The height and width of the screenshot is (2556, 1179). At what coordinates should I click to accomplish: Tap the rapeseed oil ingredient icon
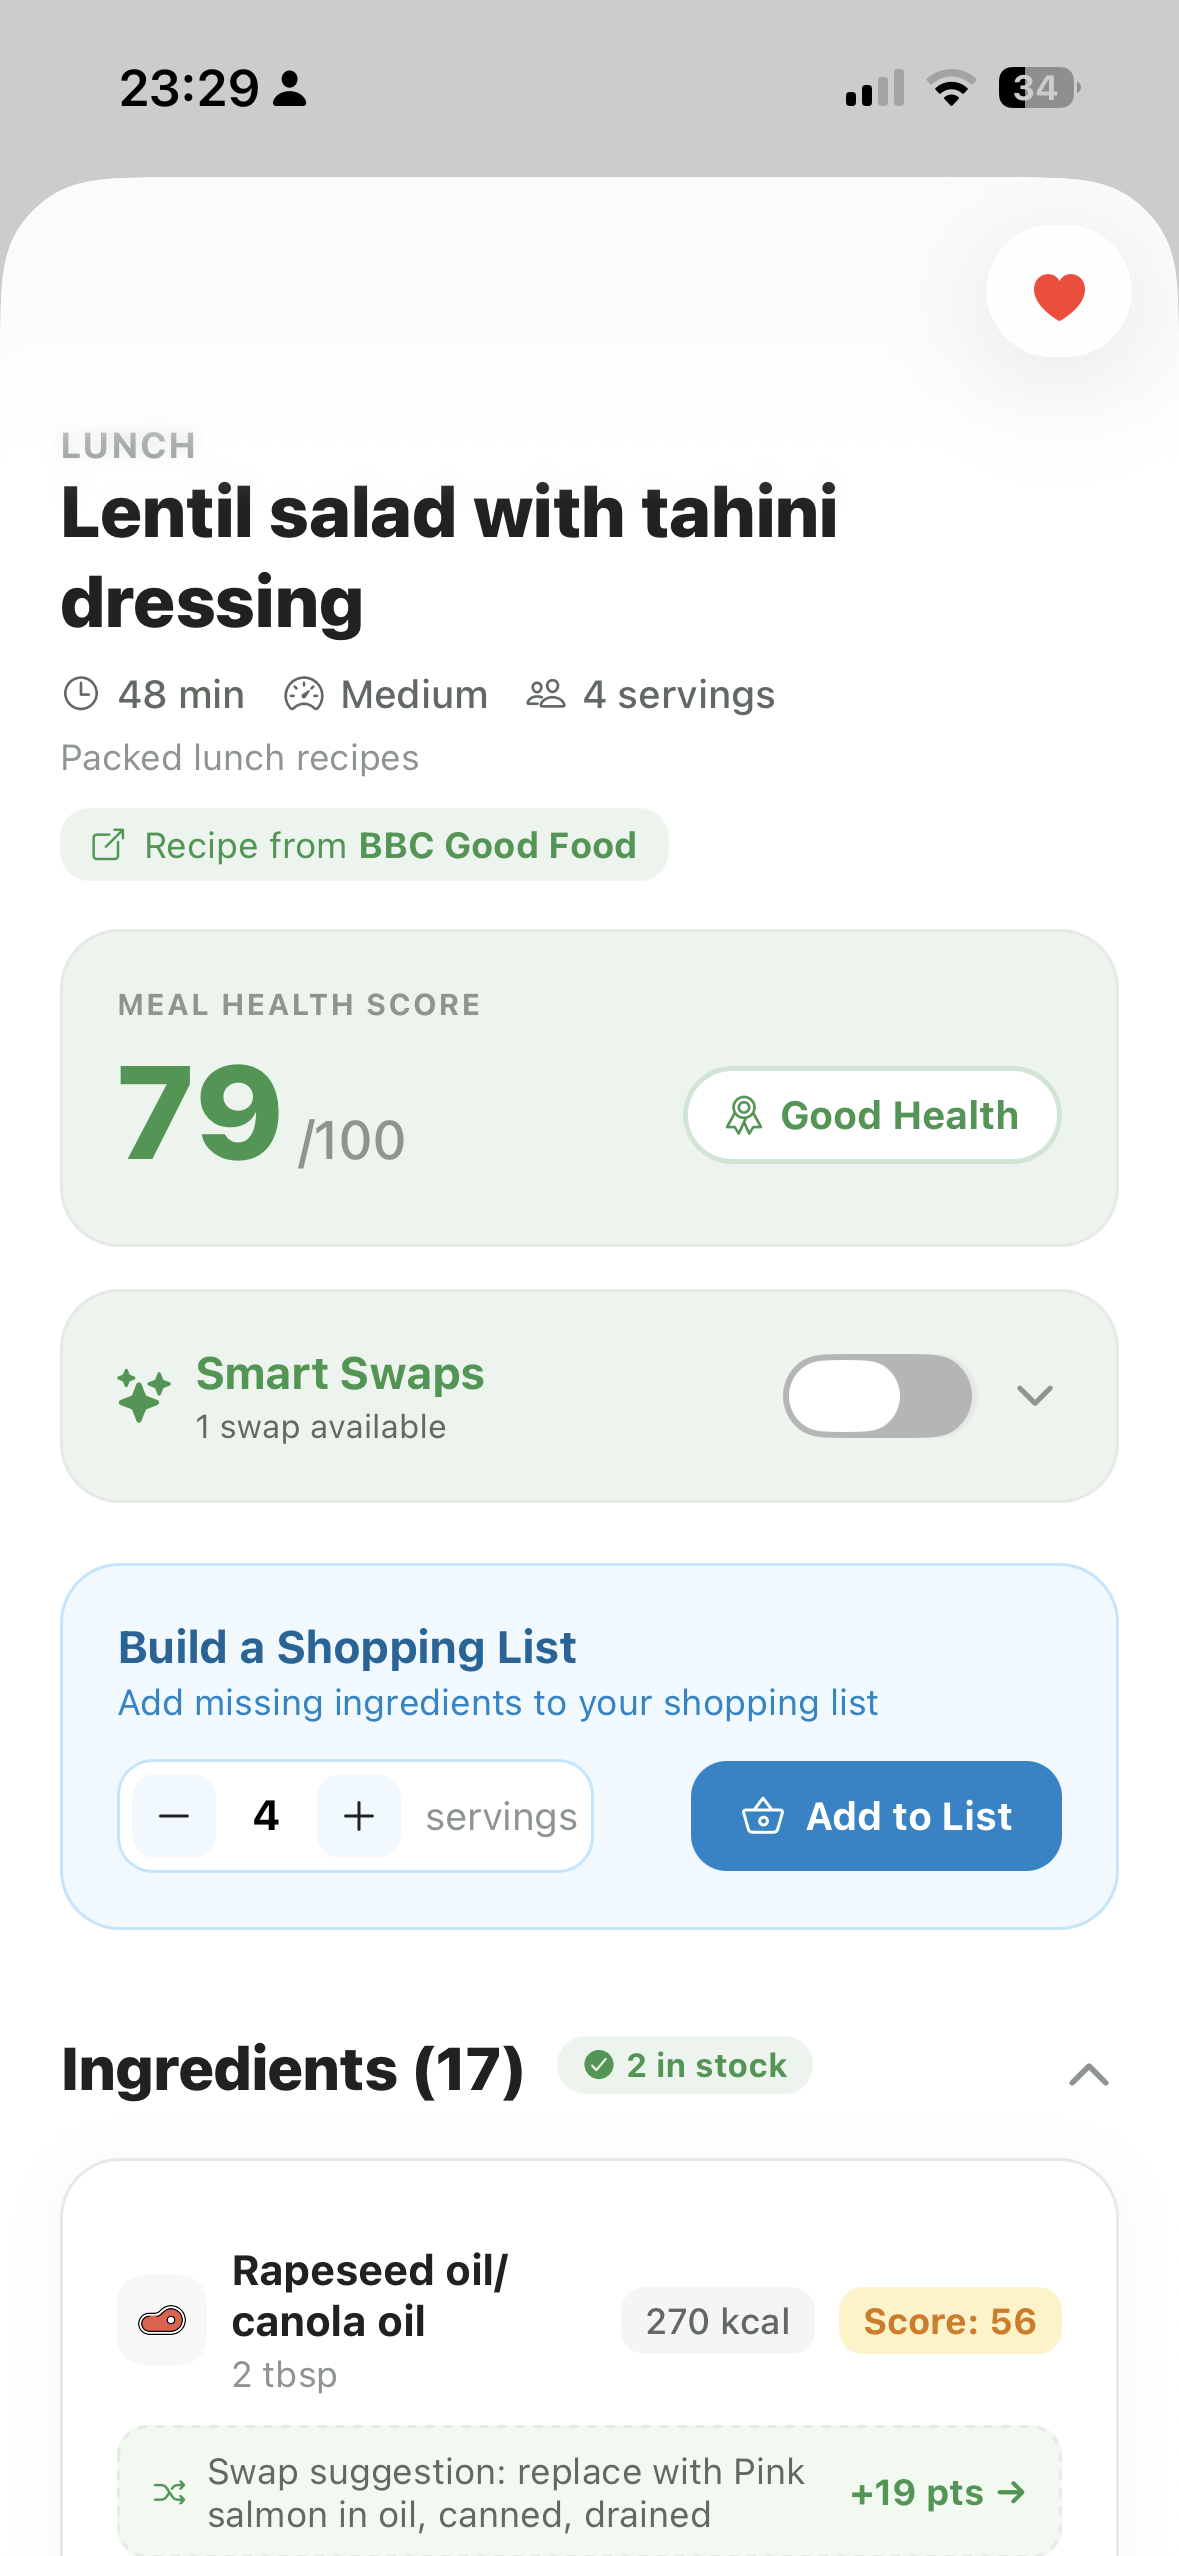(x=162, y=2320)
